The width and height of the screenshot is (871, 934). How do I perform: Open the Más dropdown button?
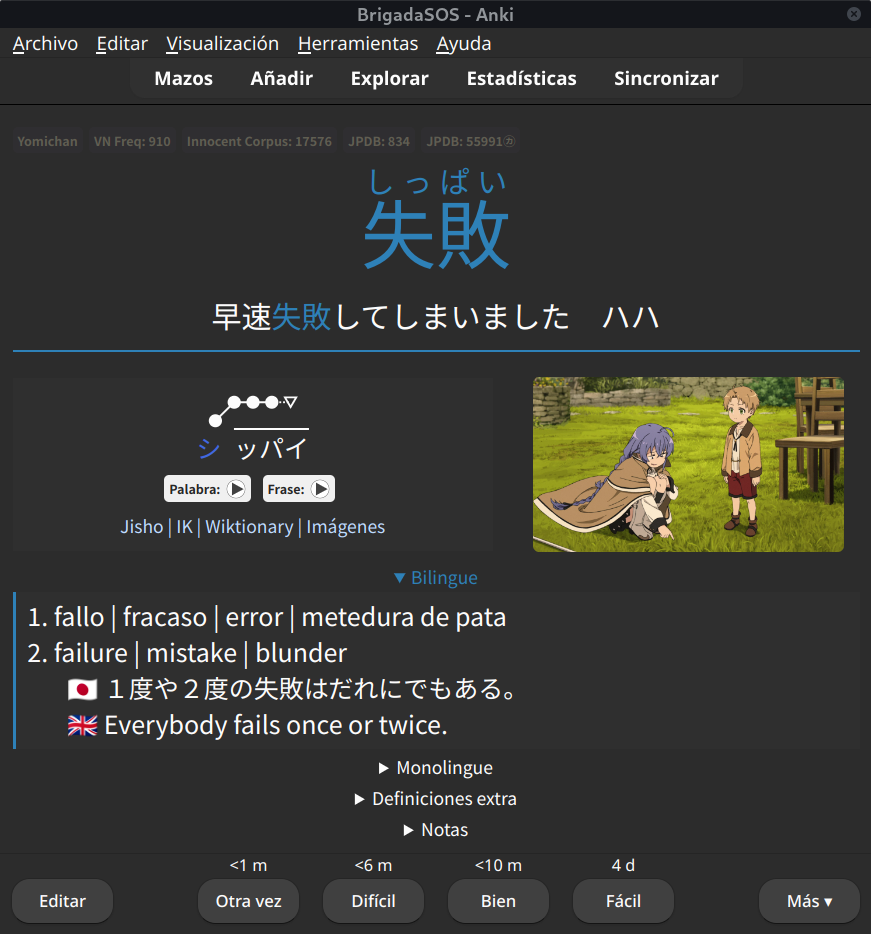809,901
